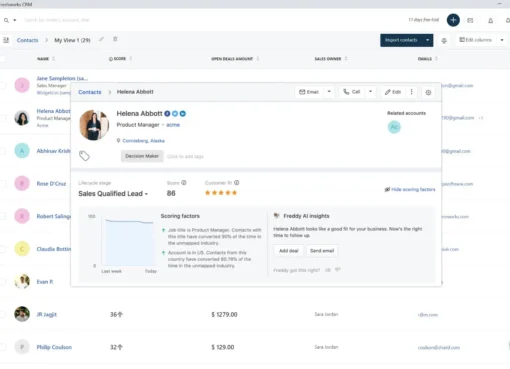Click the Email button in preview panel
Image resolution: width=510 pixels, height=369 pixels.
309,92
